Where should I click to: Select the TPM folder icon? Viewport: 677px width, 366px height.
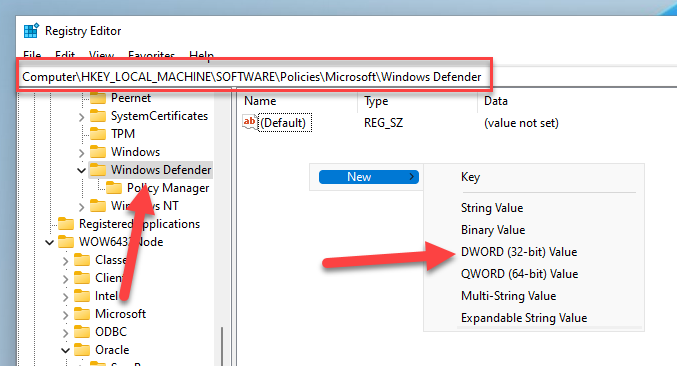tap(98, 134)
